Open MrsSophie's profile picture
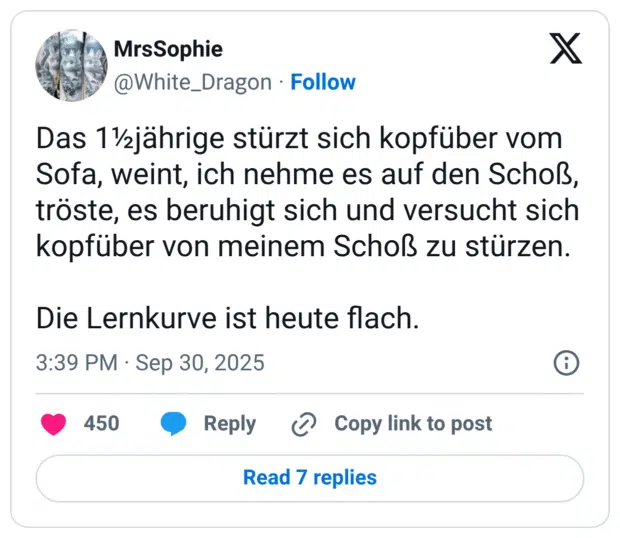The height and width of the screenshot is (538, 620). point(71,65)
